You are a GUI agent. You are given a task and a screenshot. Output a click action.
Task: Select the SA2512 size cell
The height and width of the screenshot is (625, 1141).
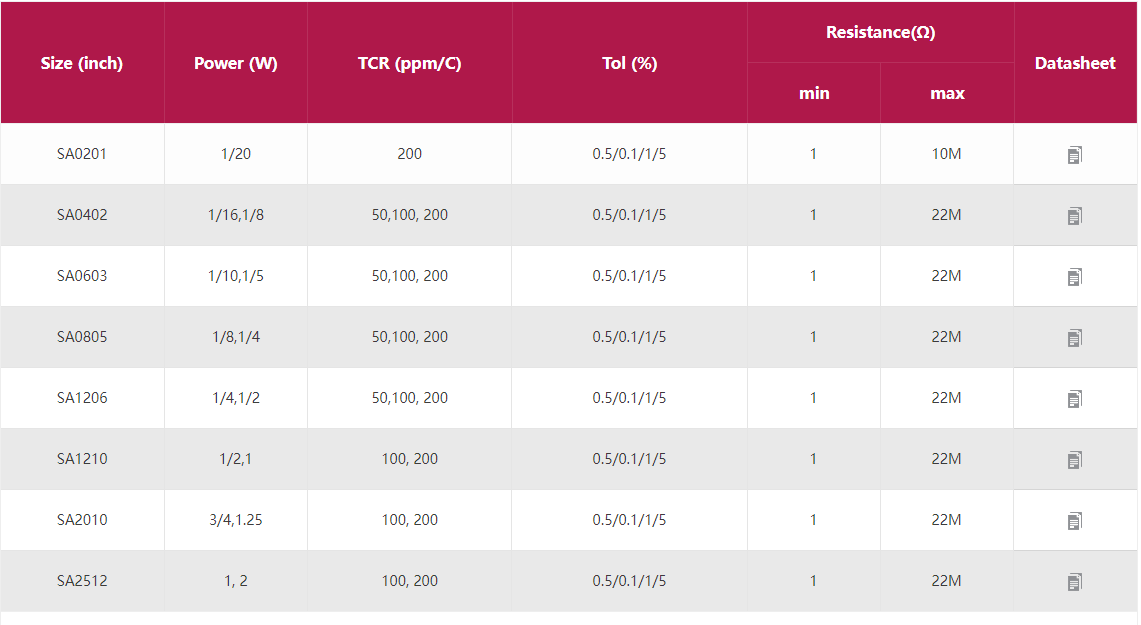click(82, 581)
